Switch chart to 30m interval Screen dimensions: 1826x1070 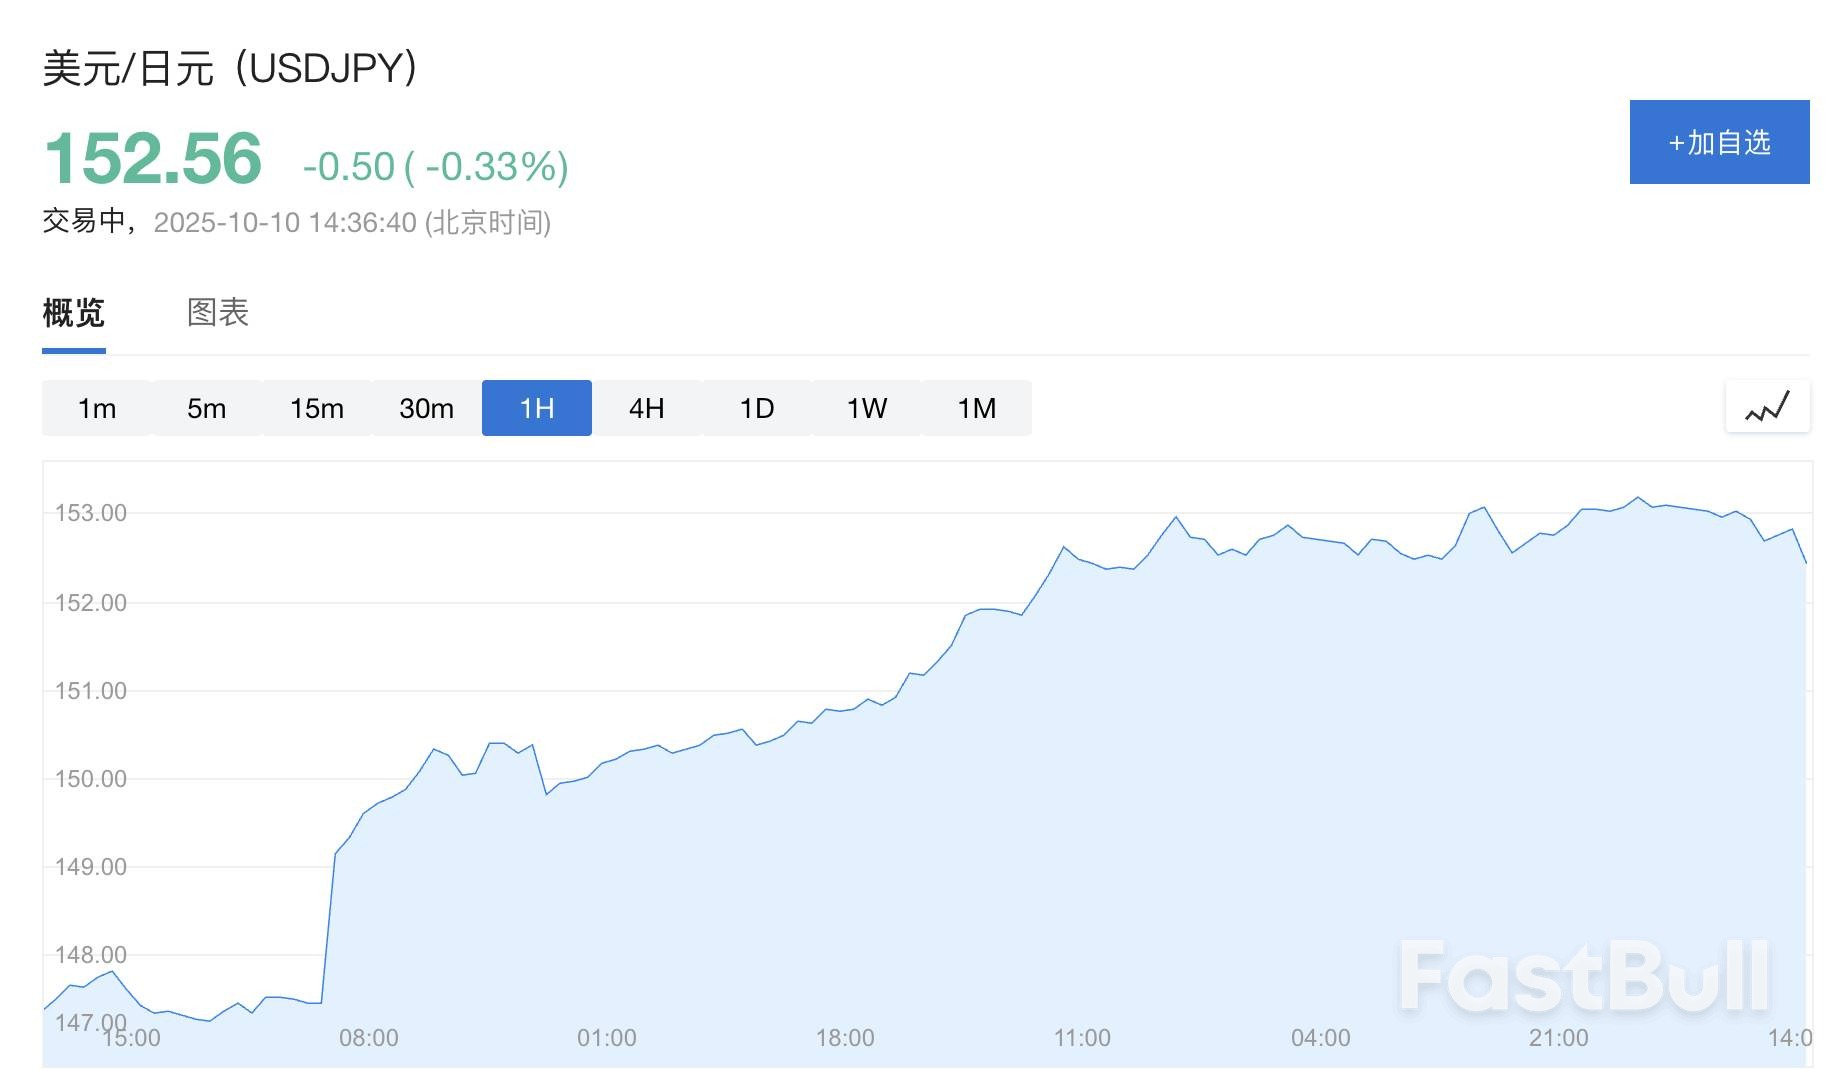coord(427,408)
